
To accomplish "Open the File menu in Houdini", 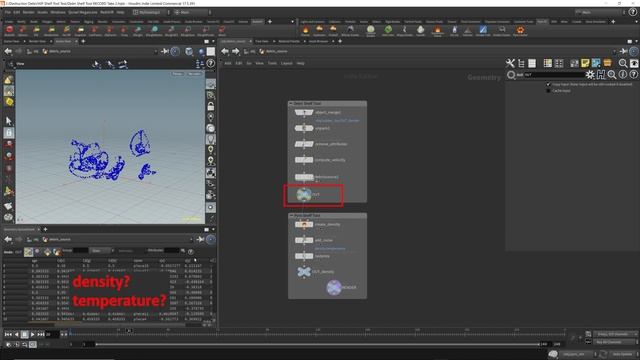I will (7, 12).
